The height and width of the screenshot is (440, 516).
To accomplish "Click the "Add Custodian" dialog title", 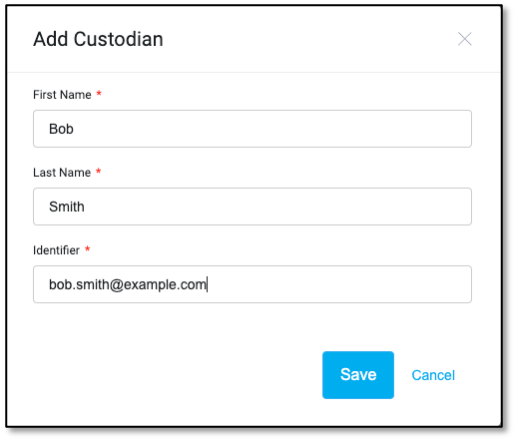I will [x=98, y=39].
